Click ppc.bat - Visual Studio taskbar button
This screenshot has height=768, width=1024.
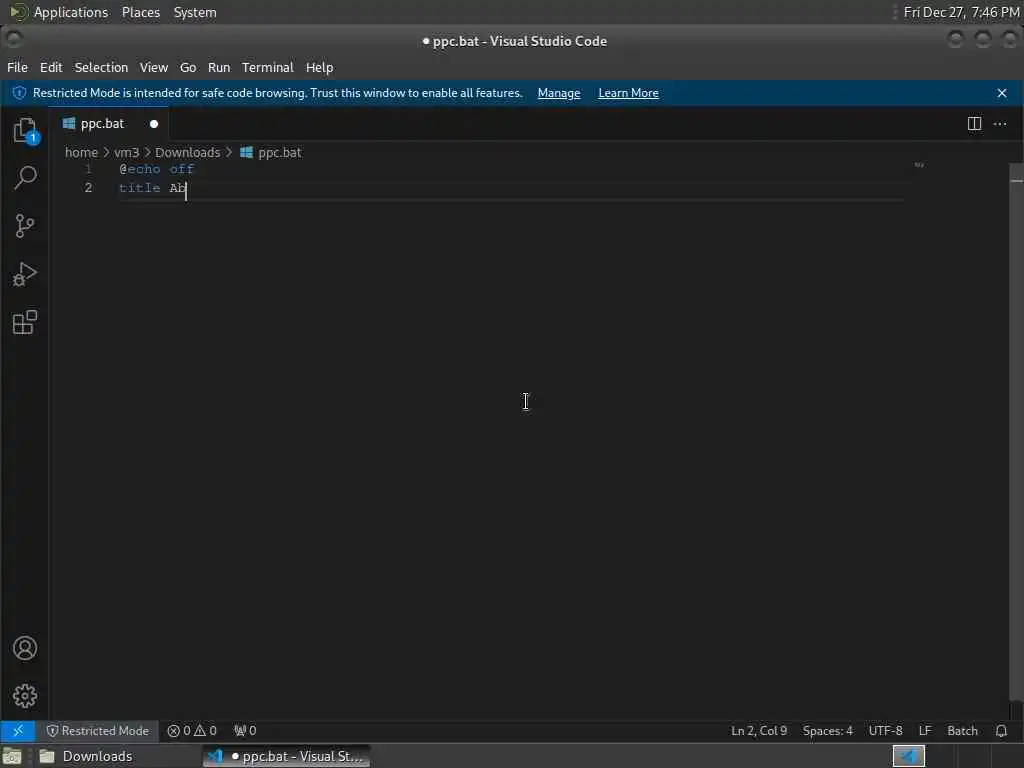(x=286, y=756)
